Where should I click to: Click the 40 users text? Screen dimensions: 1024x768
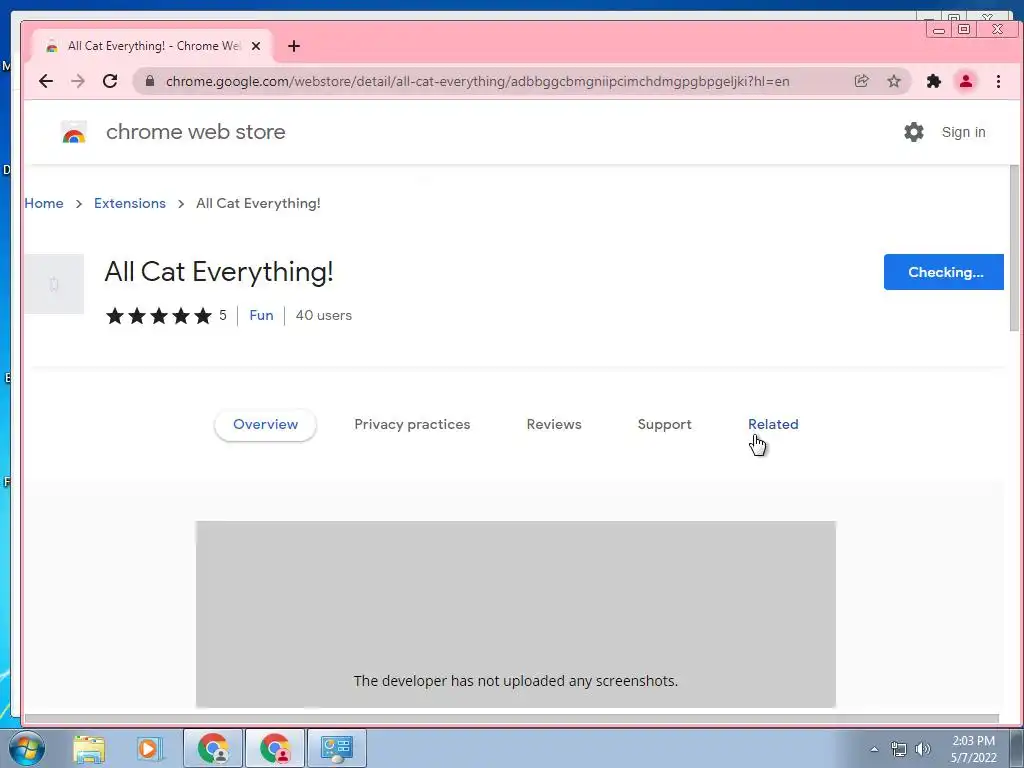pyautogui.click(x=323, y=315)
